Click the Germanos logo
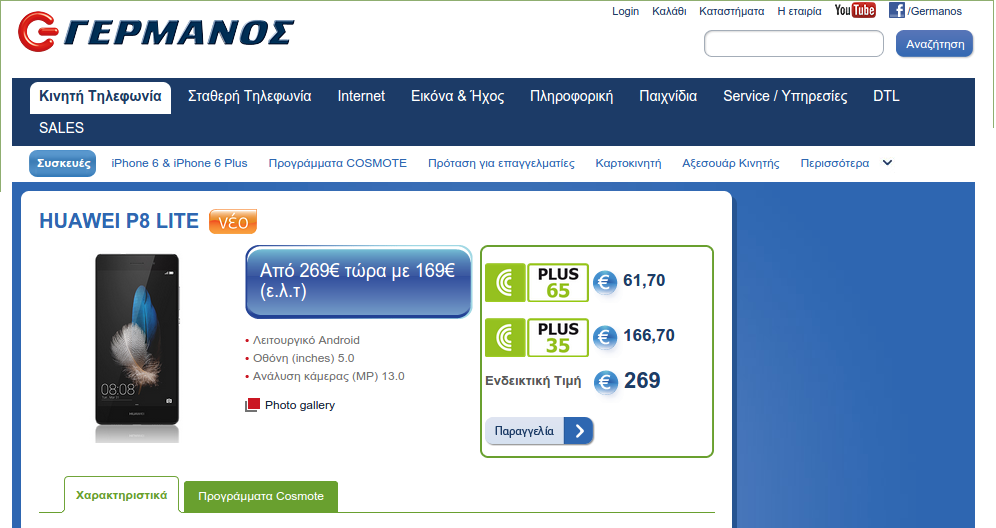This screenshot has height=528, width=996. tap(156, 31)
